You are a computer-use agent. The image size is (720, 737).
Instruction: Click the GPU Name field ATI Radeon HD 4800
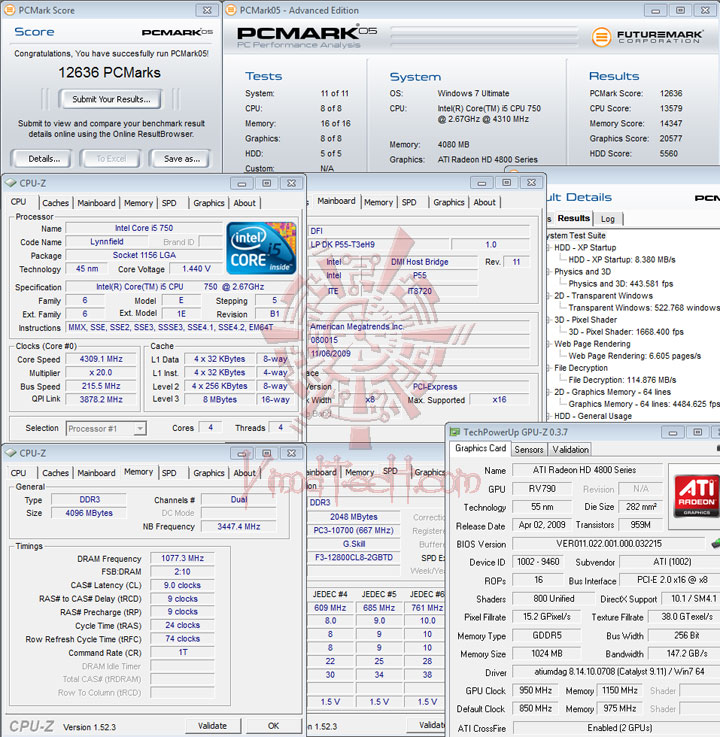tap(587, 470)
